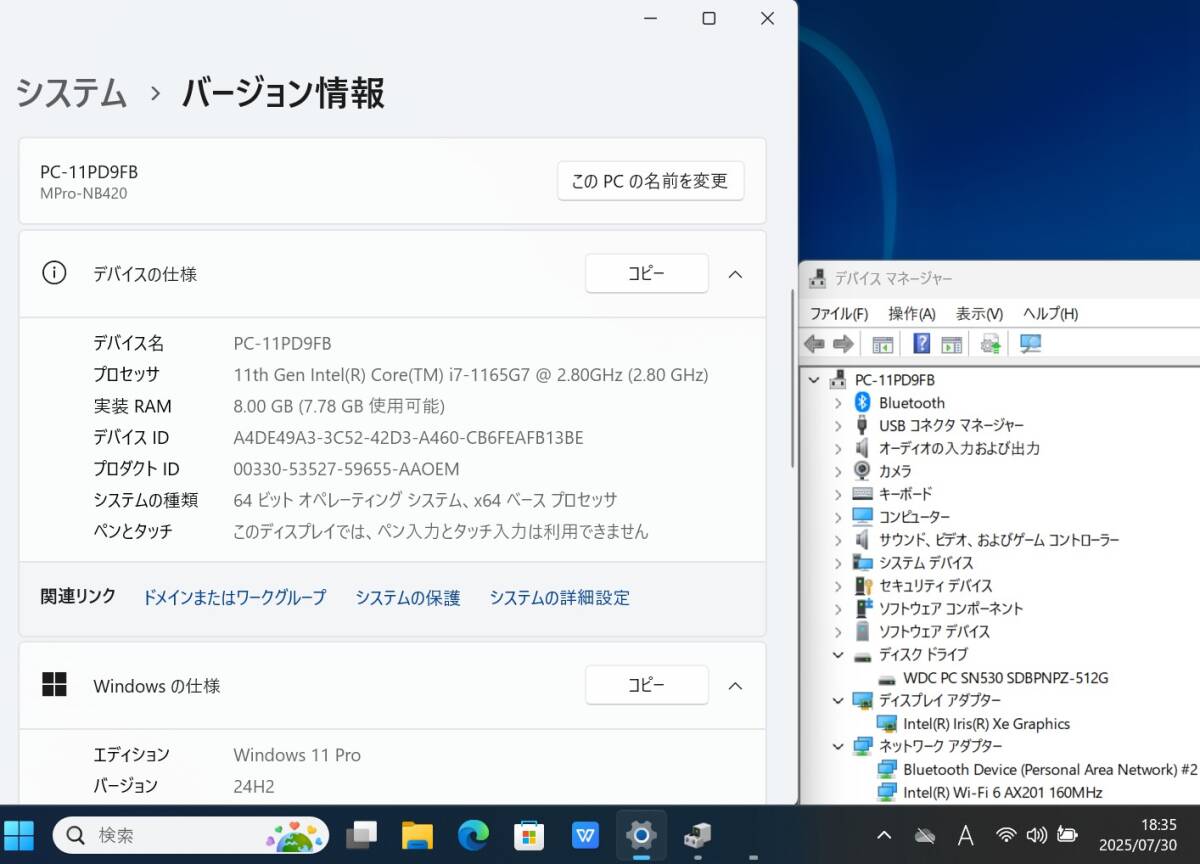
Task: Click the product ID 00330-53527-59655-AAOEM
Action: point(346,469)
